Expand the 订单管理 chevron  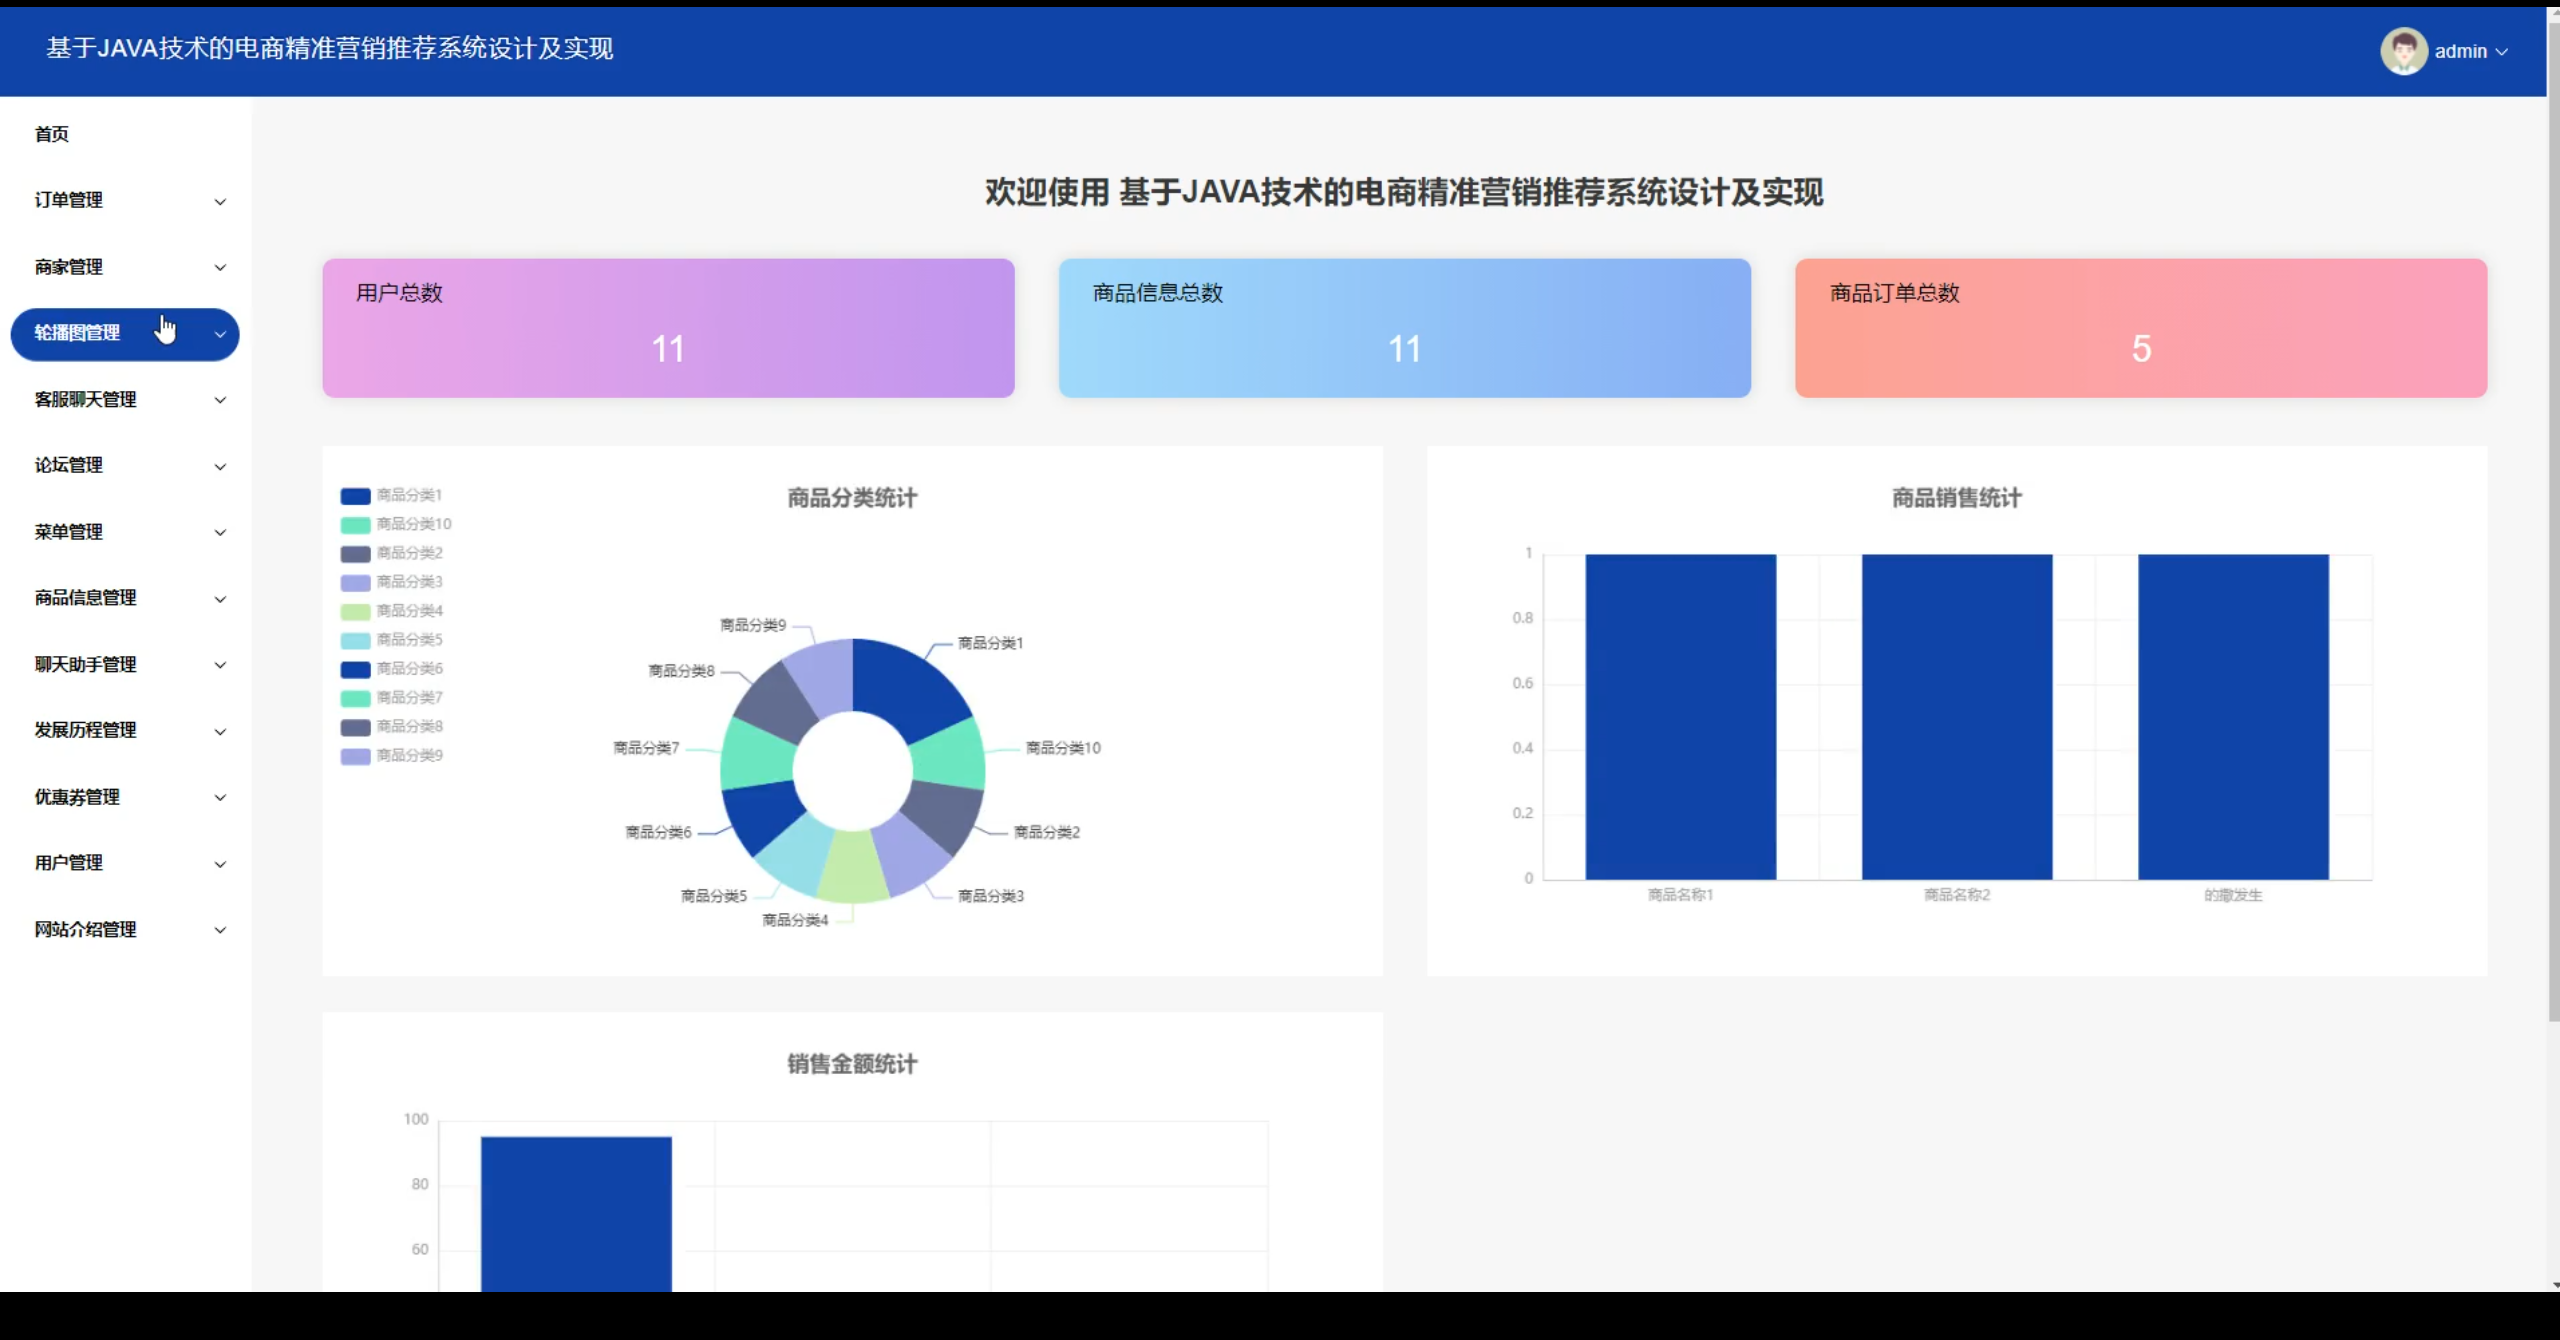[x=220, y=201]
